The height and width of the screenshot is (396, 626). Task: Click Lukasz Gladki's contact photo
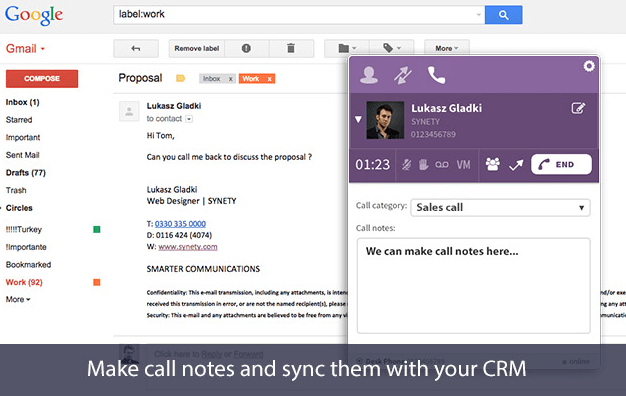coord(385,120)
